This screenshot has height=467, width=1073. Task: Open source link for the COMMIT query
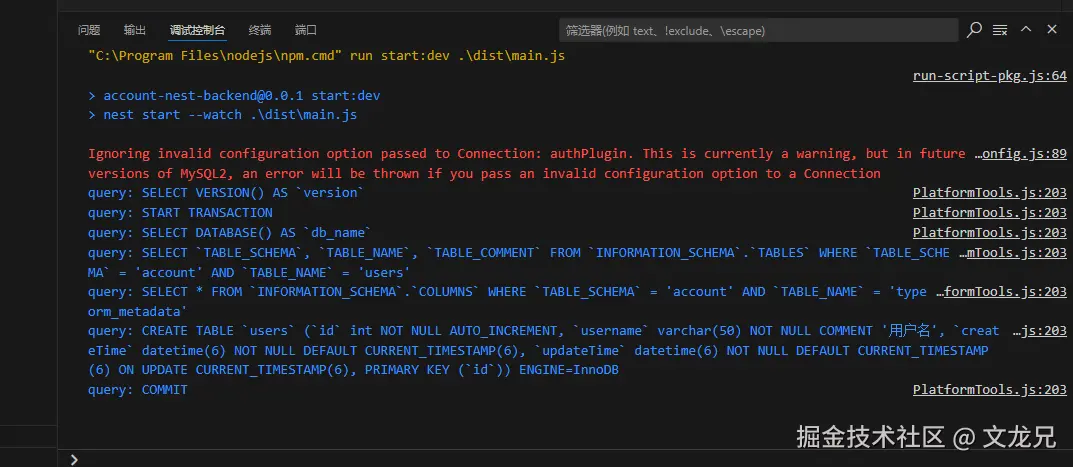pyautogui.click(x=990, y=390)
